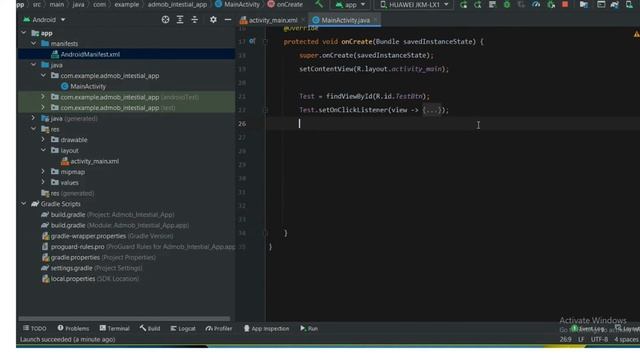The height and width of the screenshot is (360, 640).
Task: Open the Device Manager phone icon
Action: [629, 5]
